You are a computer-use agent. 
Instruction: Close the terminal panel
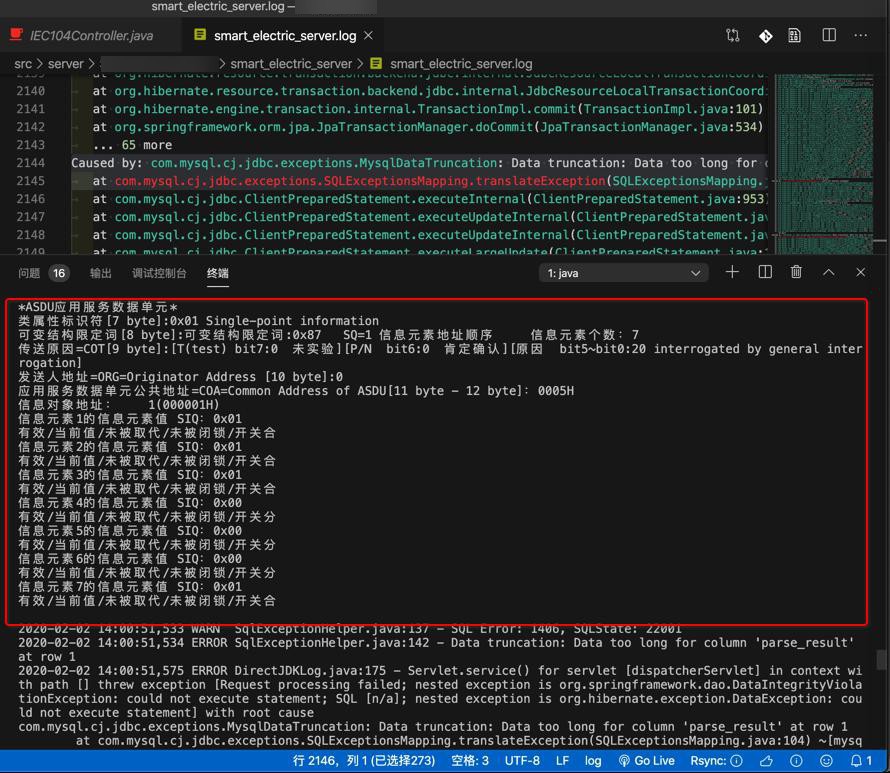coord(861,272)
